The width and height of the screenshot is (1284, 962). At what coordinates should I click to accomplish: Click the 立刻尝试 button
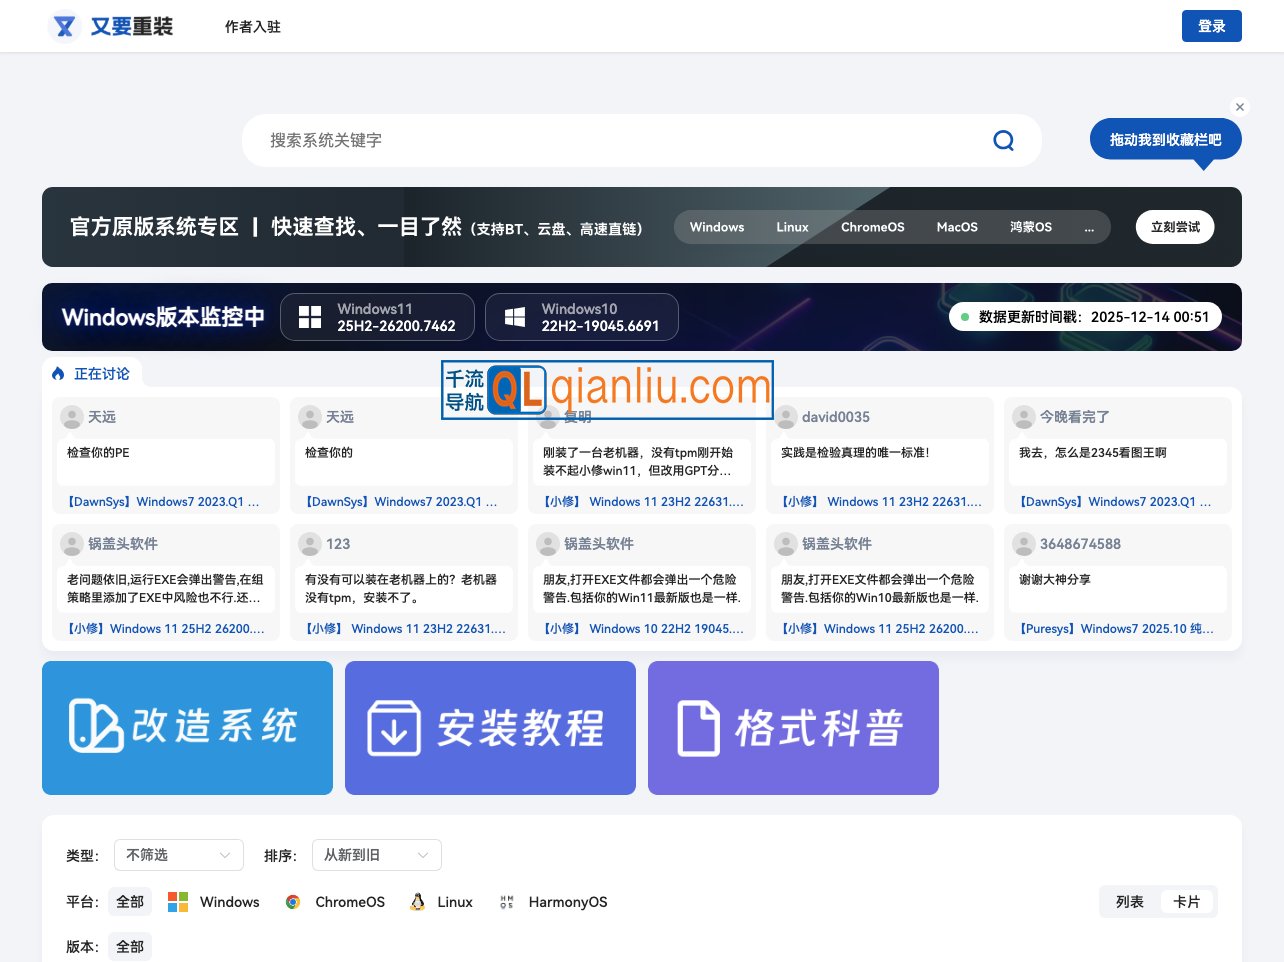(x=1175, y=227)
